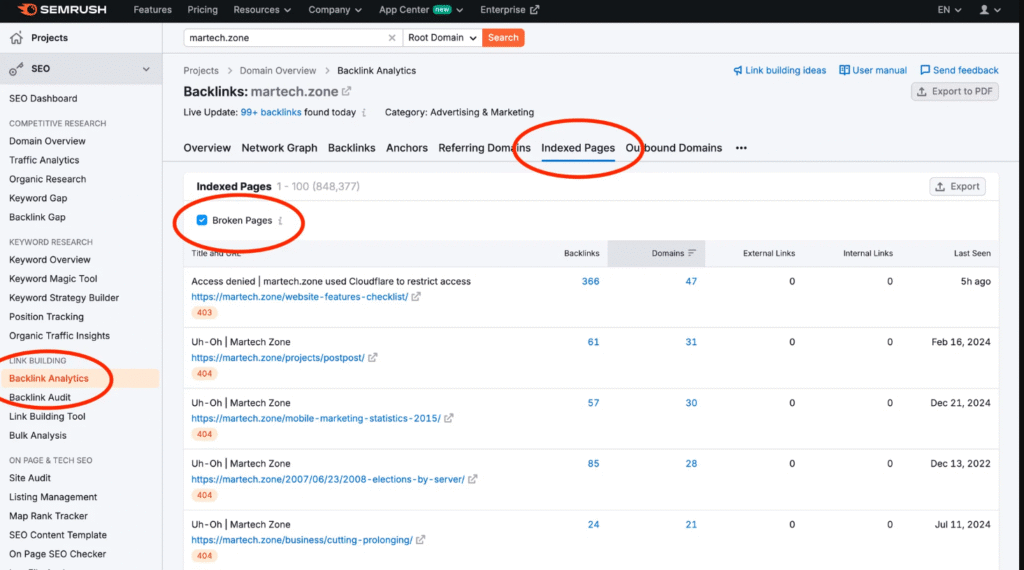Image resolution: width=1024 pixels, height=570 pixels.
Task: Click the Projects breadcrumb
Action: pyautogui.click(x=201, y=71)
